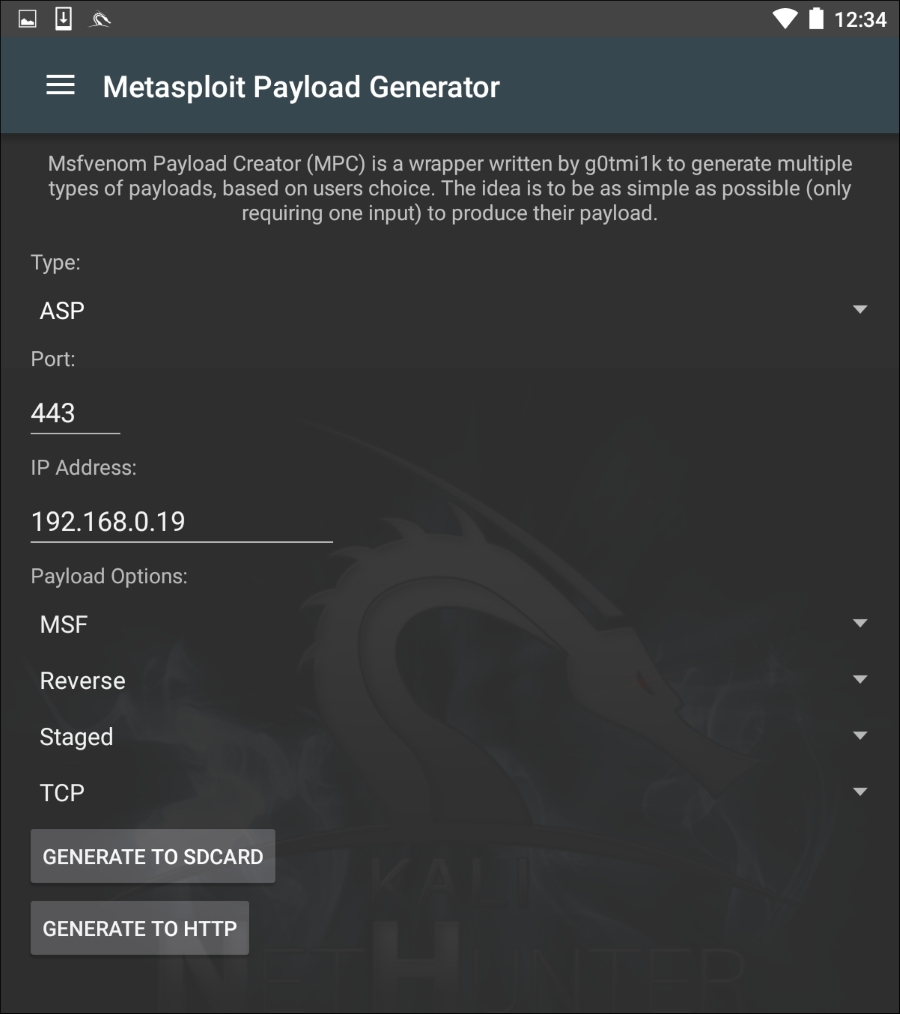Open the navigation drawer hamburger menu
Image resolution: width=900 pixels, height=1014 pixels.
(60, 86)
